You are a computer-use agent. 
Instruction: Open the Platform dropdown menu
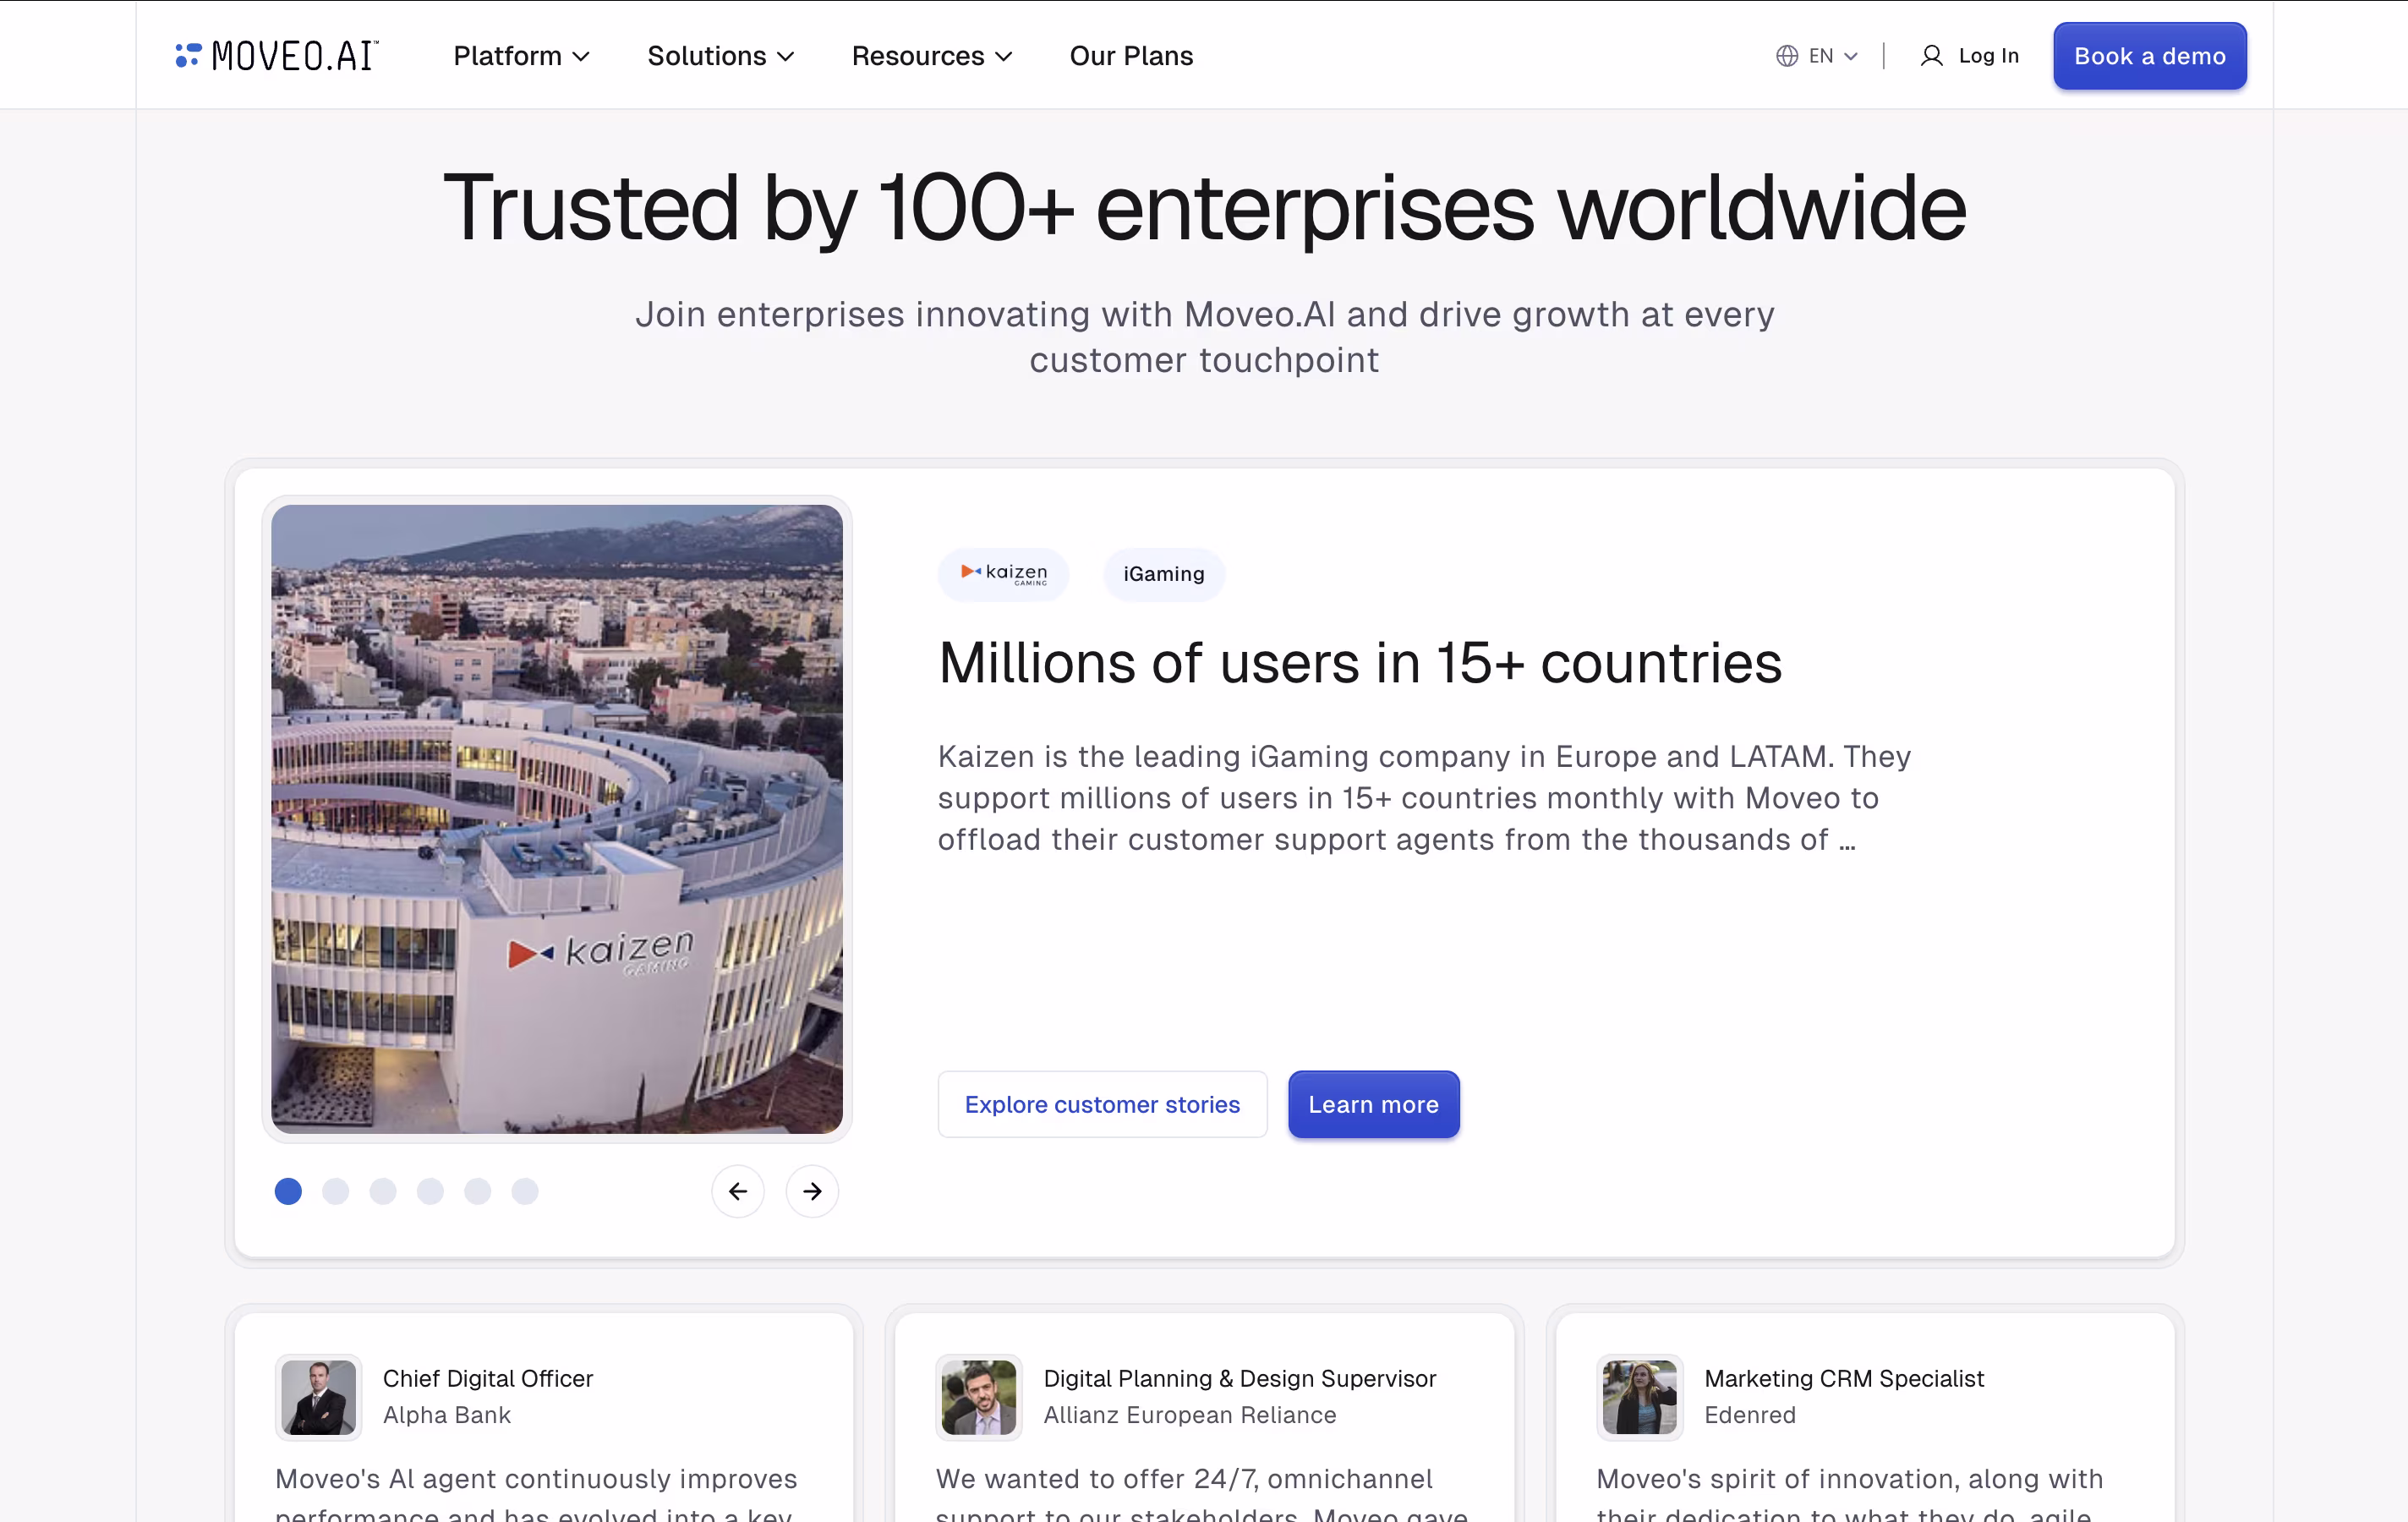521,56
